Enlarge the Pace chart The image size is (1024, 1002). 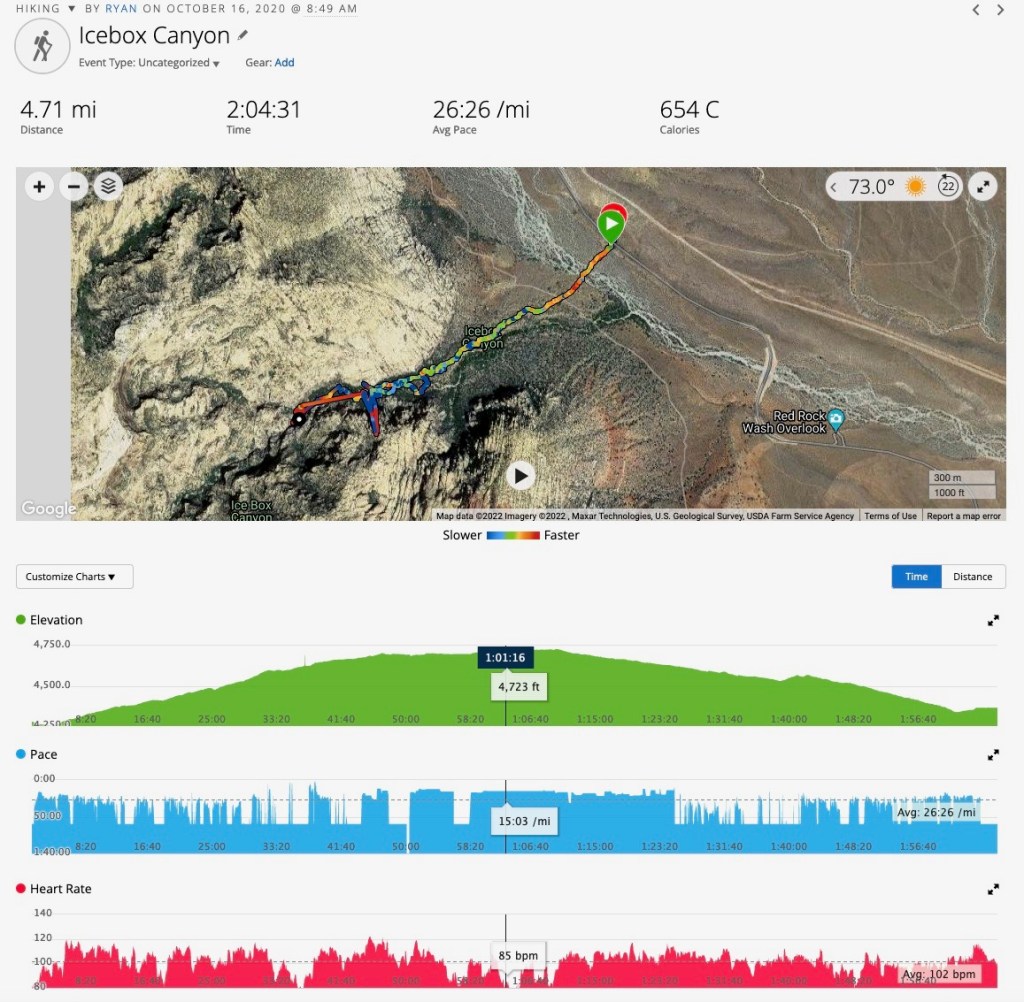(x=993, y=755)
